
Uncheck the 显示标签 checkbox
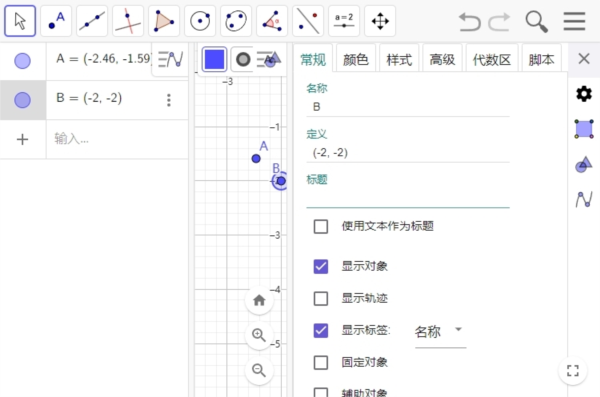pyautogui.click(x=321, y=330)
